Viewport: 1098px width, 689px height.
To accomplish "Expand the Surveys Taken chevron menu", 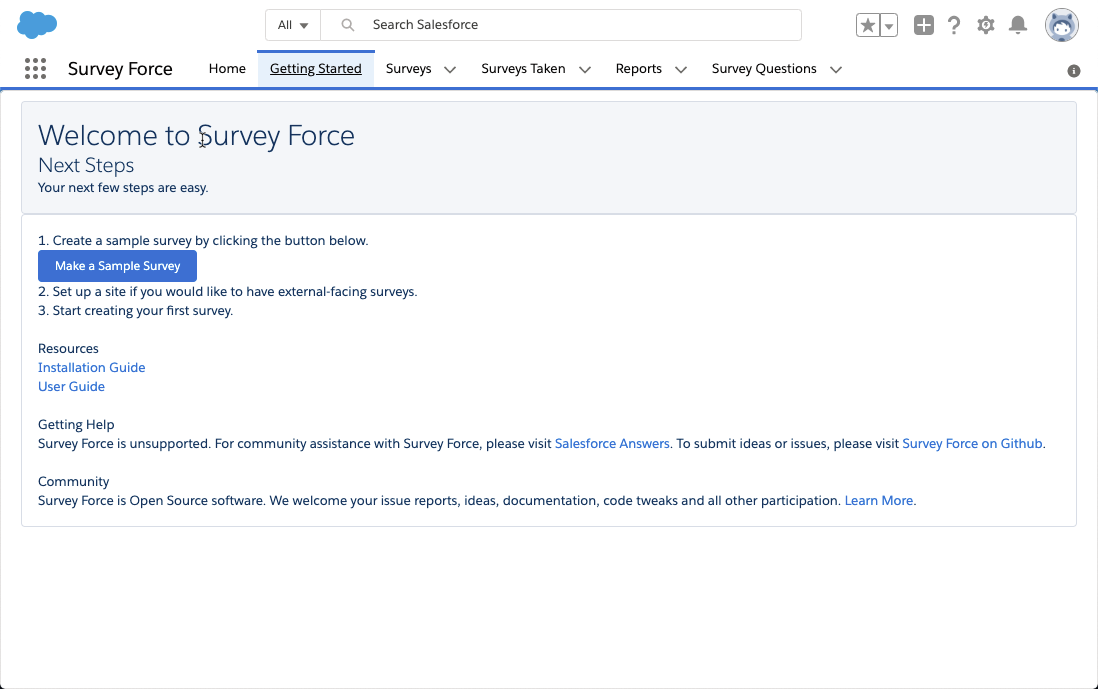I will pyautogui.click(x=585, y=69).
